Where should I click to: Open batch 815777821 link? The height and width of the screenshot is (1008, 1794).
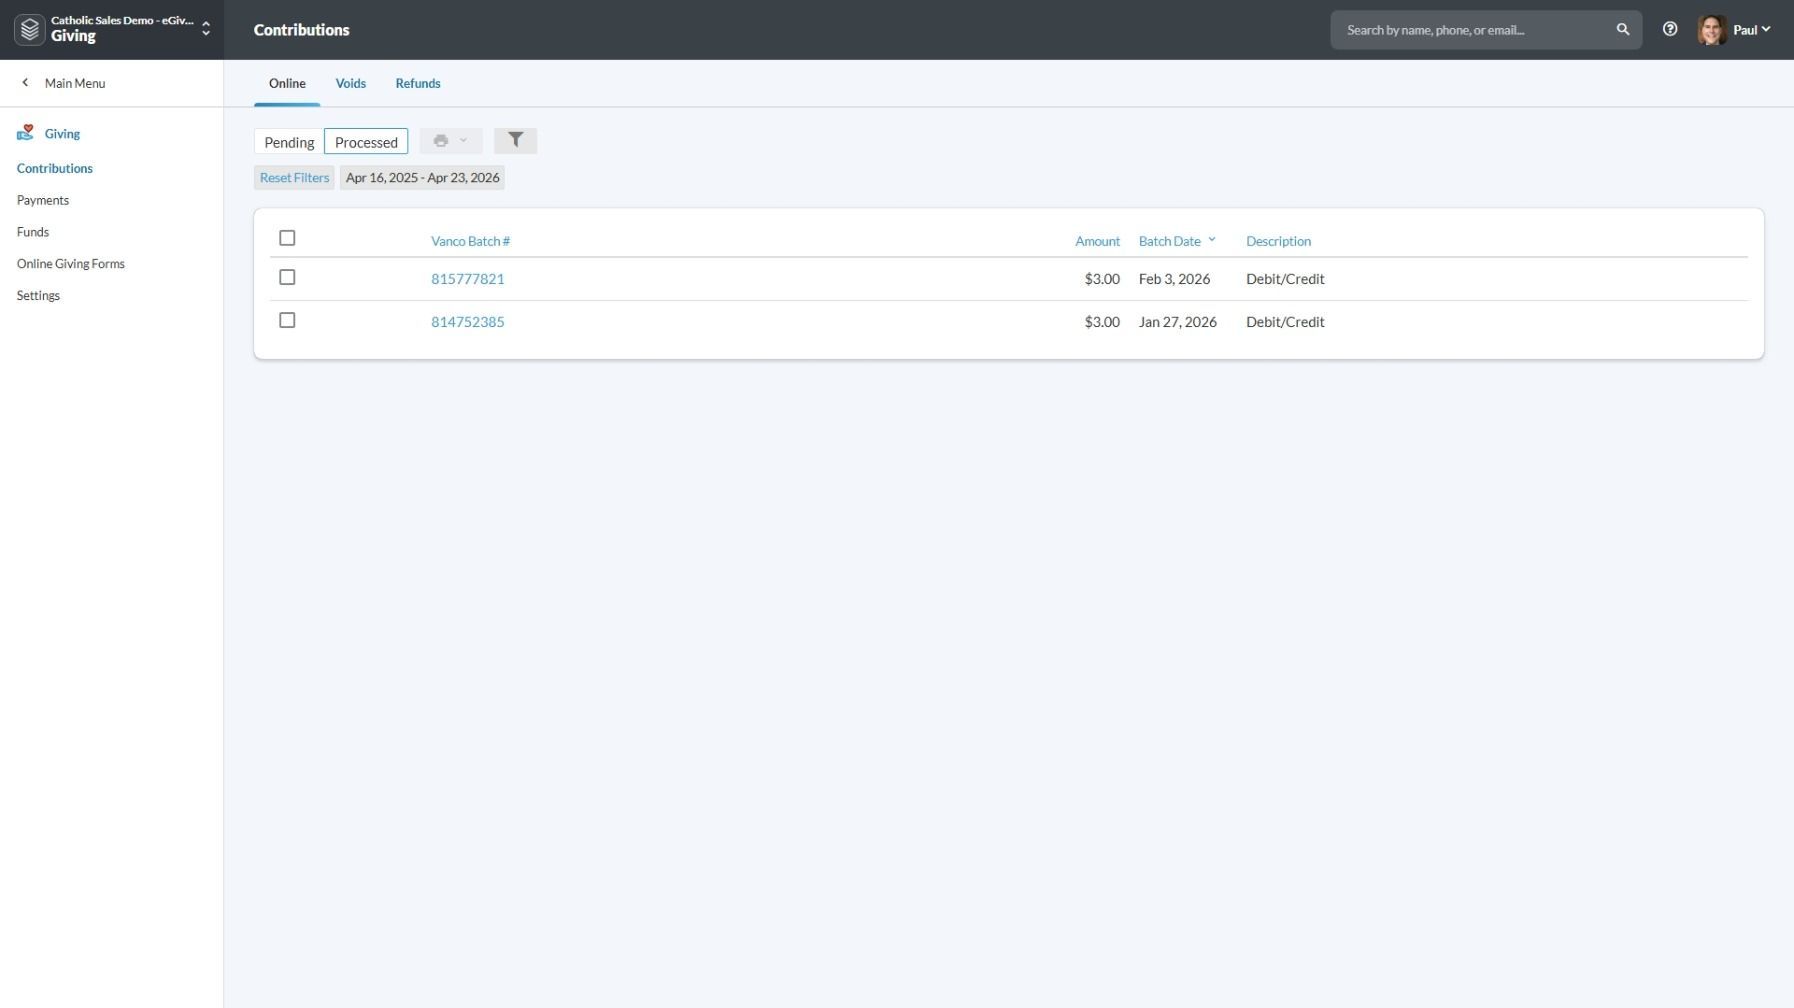(467, 279)
